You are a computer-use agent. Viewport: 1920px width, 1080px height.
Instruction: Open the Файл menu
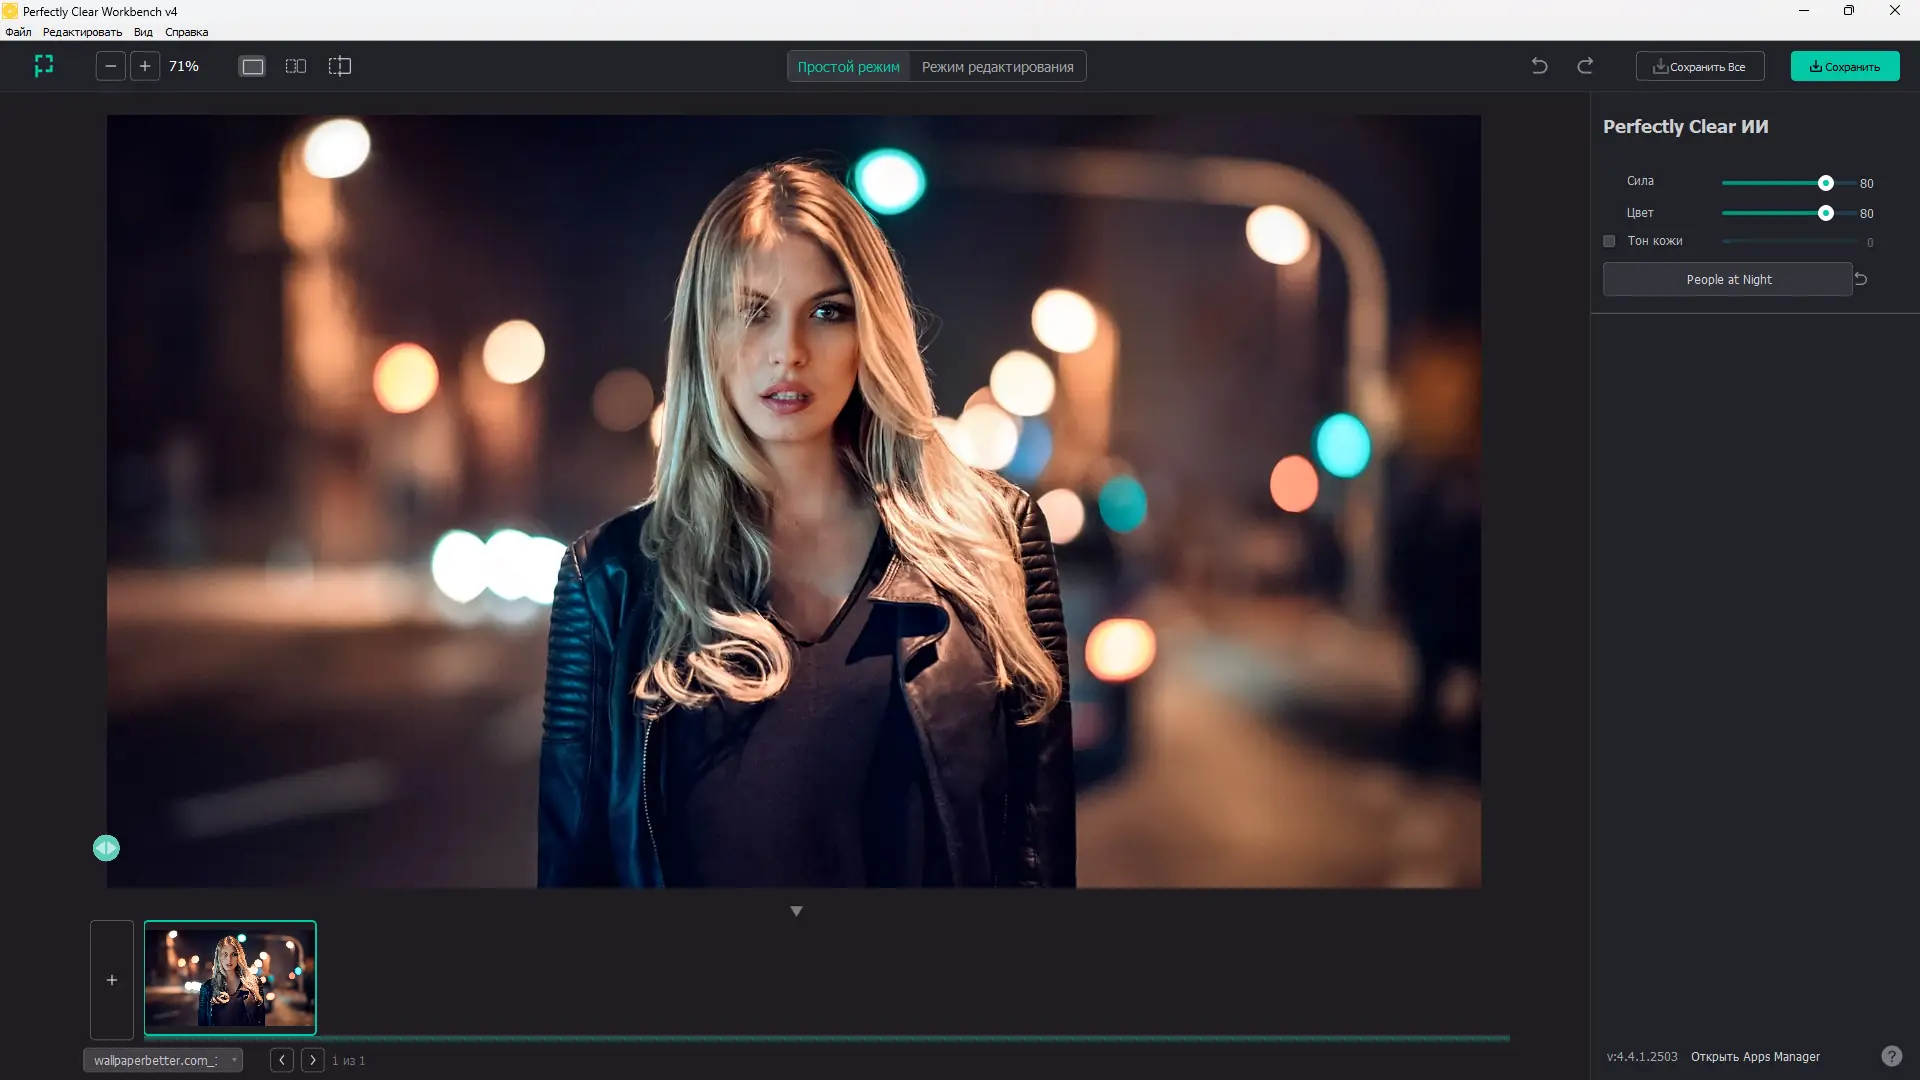point(18,32)
